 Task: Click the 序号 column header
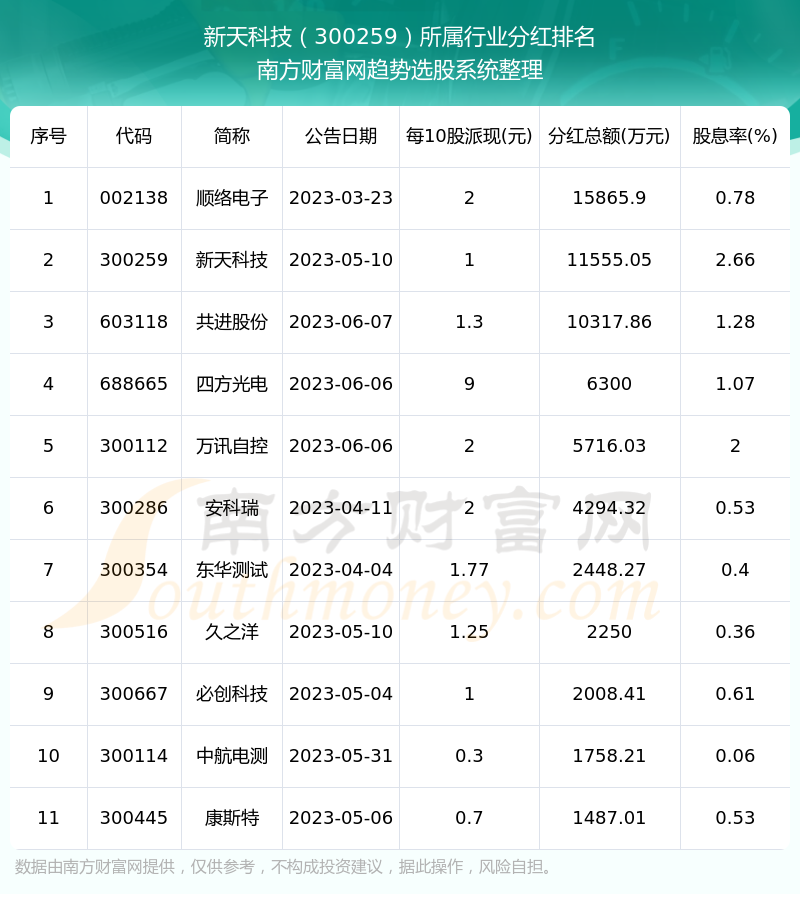pyautogui.click(x=49, y=136)
